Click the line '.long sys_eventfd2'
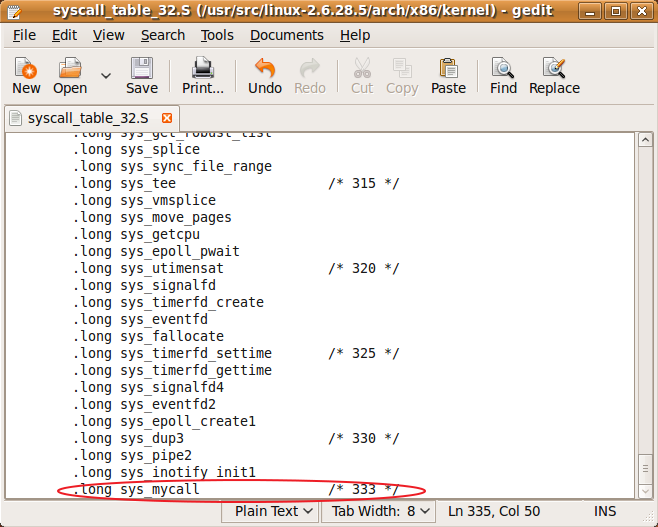Viewport: 658px width, 527px height. click(x=144, y=404)
